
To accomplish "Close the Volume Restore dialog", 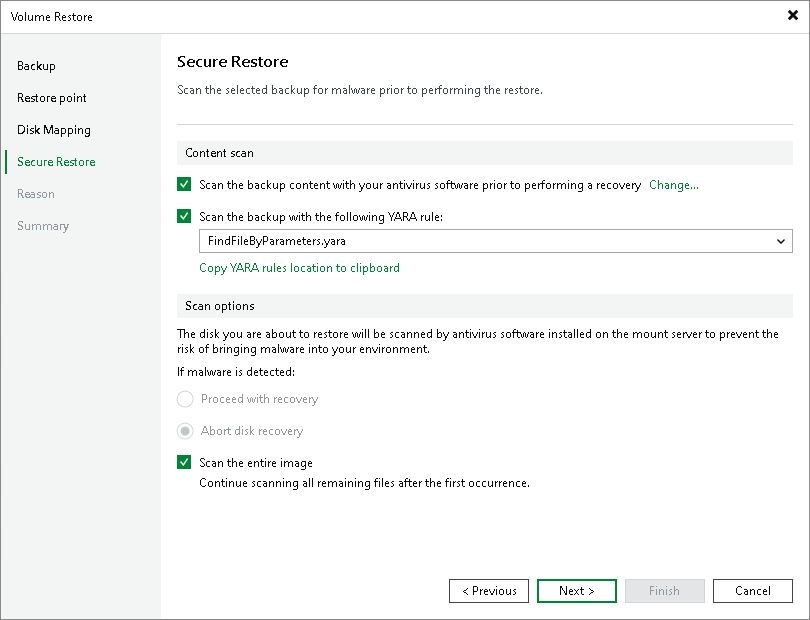I will tap(792, 16).
